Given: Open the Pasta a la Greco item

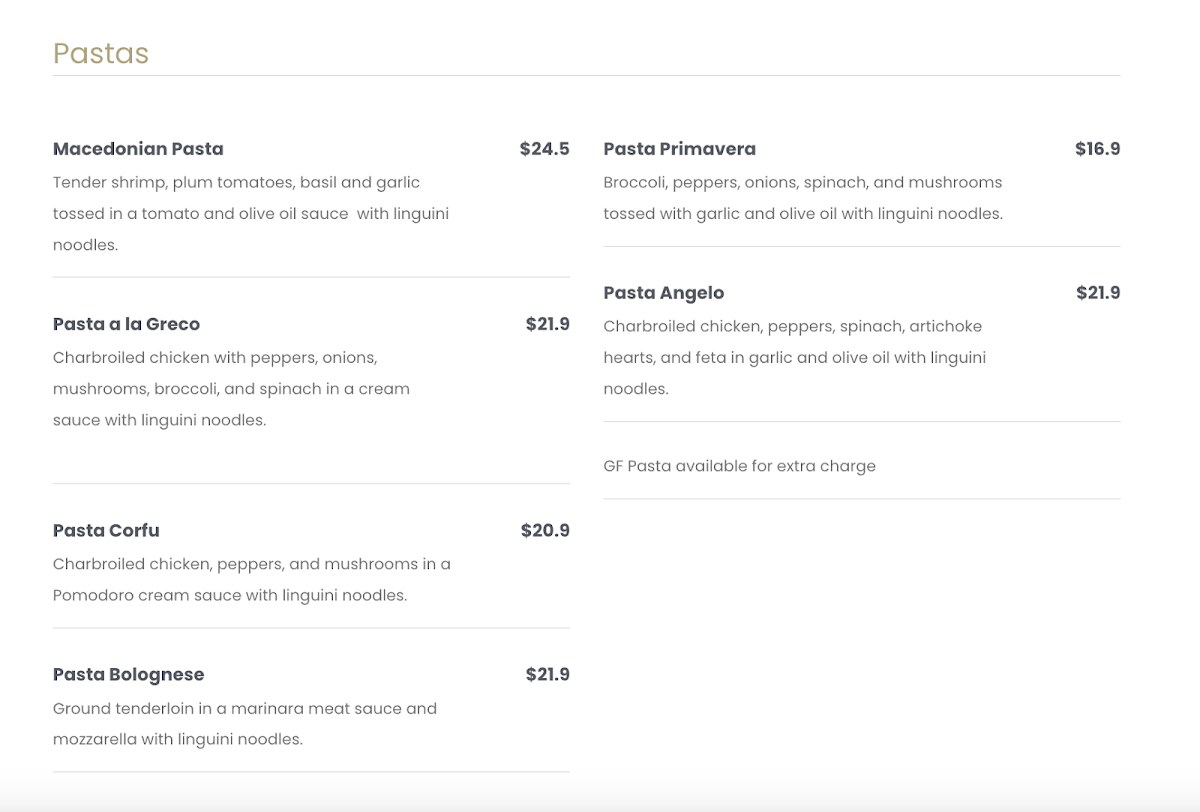Looking at the screenshot, I should tap(126, 324).
